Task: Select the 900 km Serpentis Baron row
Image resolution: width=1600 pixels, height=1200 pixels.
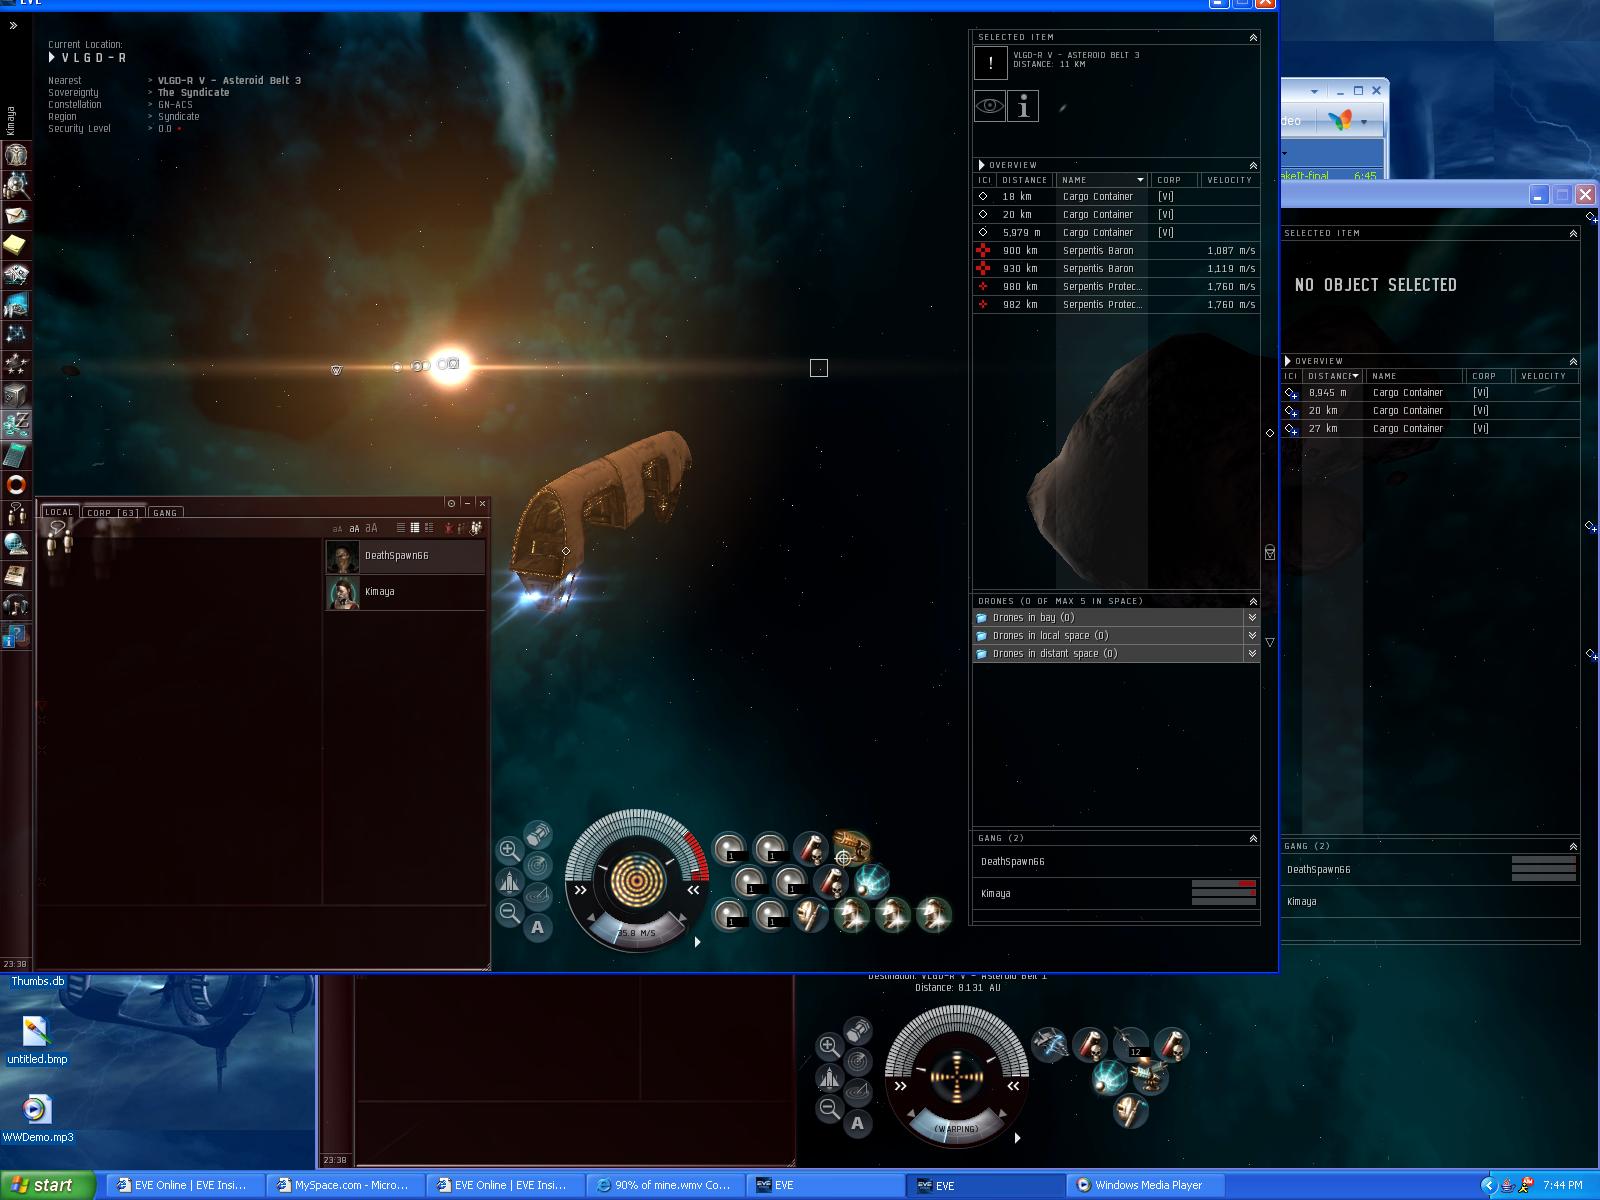Action: tap(1116, 250)
